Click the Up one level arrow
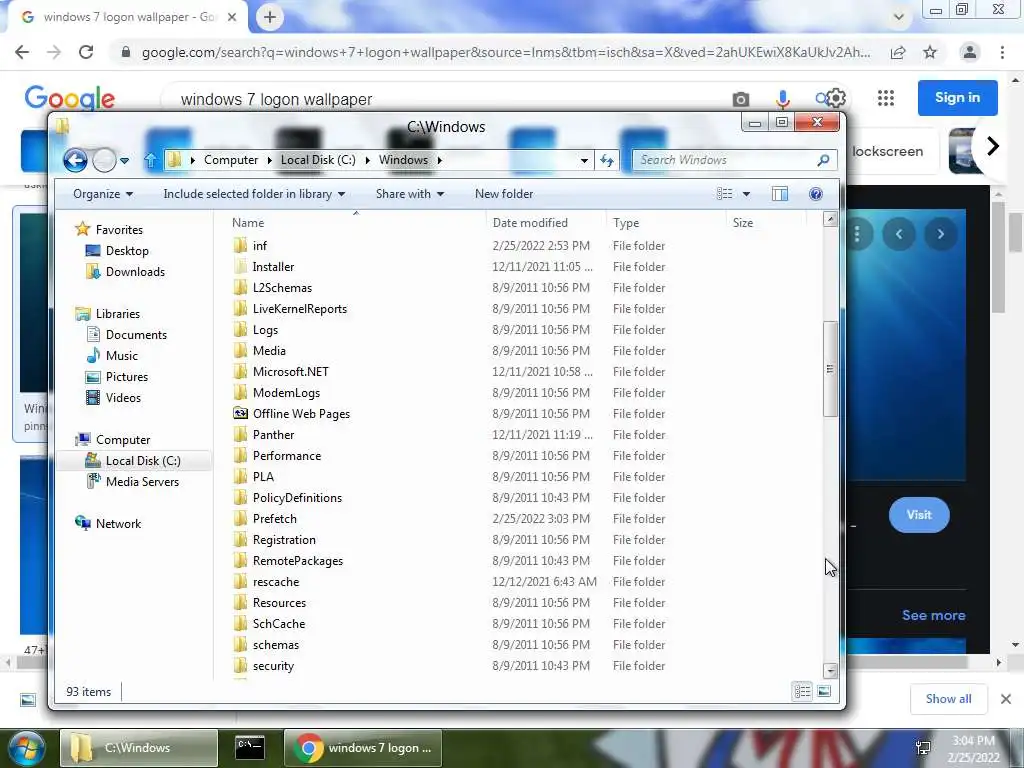Screen dimensions: 1024x768 150,160
